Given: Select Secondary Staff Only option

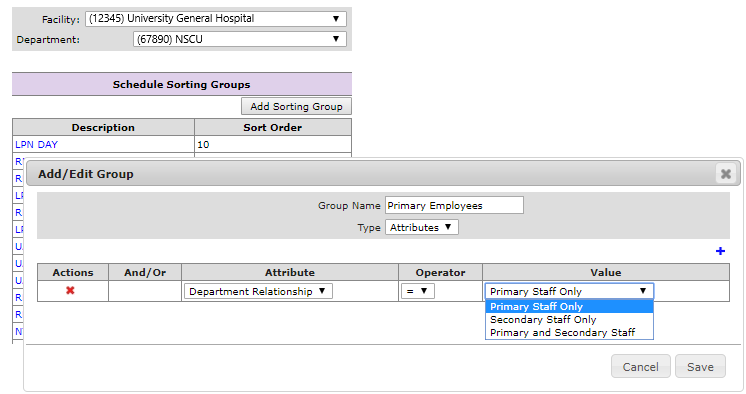Looking at the screenshot, I should [x=569, y=320].
